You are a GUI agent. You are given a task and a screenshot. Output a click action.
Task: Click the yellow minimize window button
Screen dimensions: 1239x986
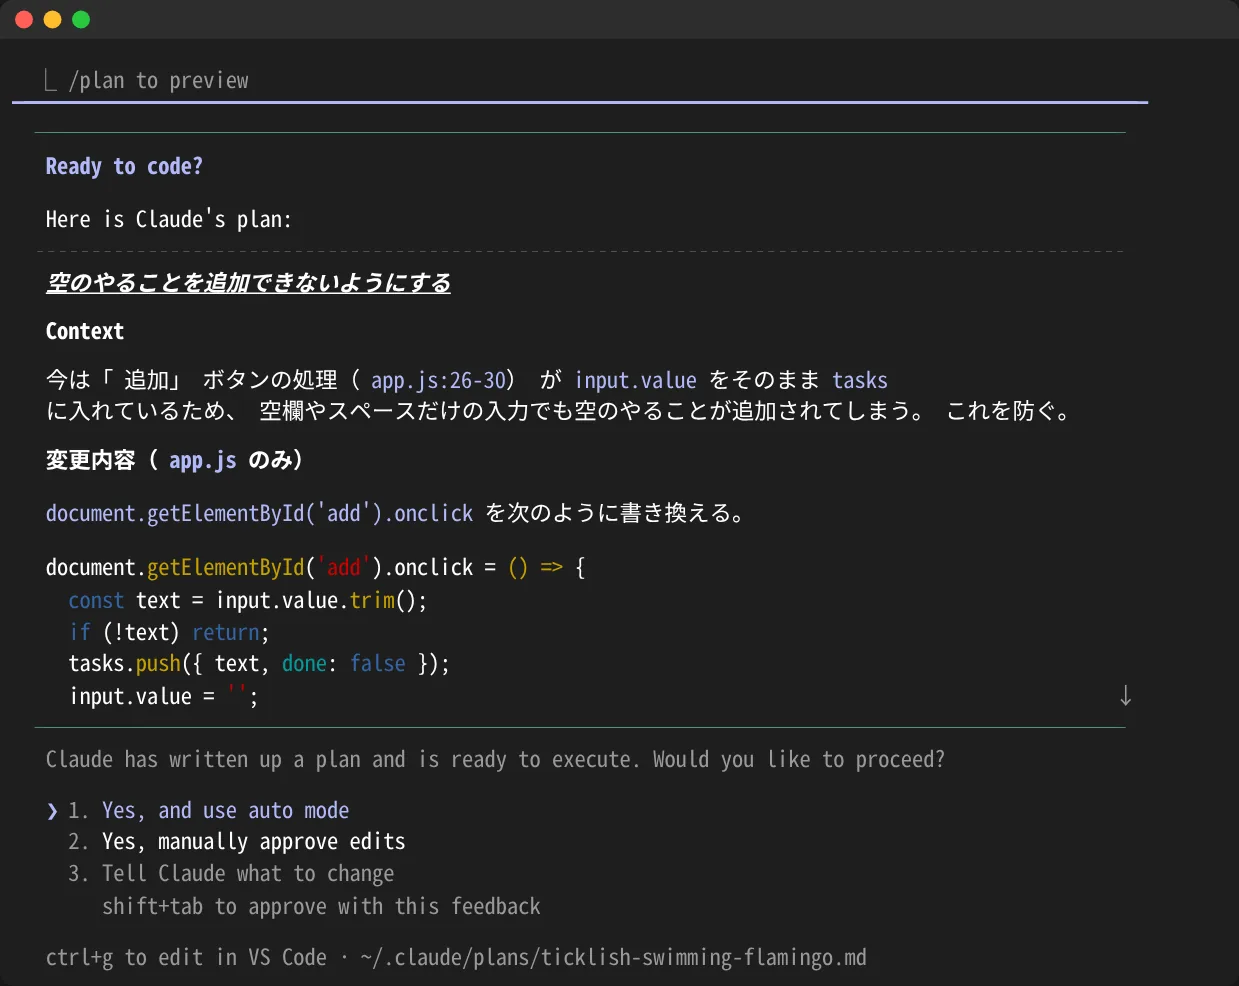coord(53,20)
